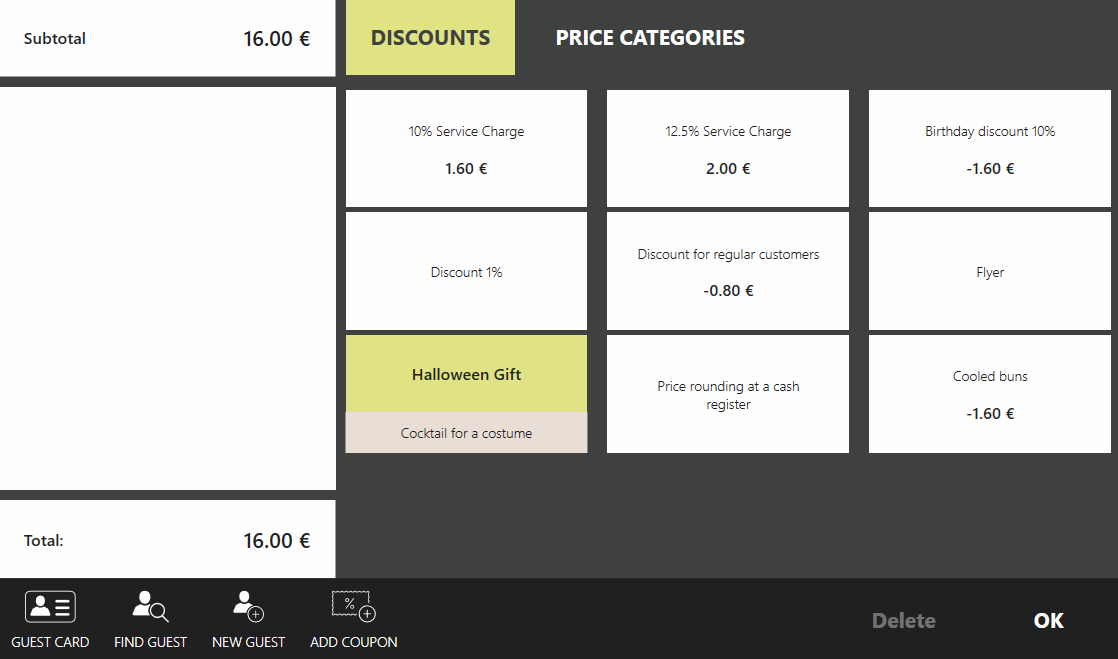Enable the Birthday discount 10% tile
This screenshot has height=659, width=1118.
(989, 149)
